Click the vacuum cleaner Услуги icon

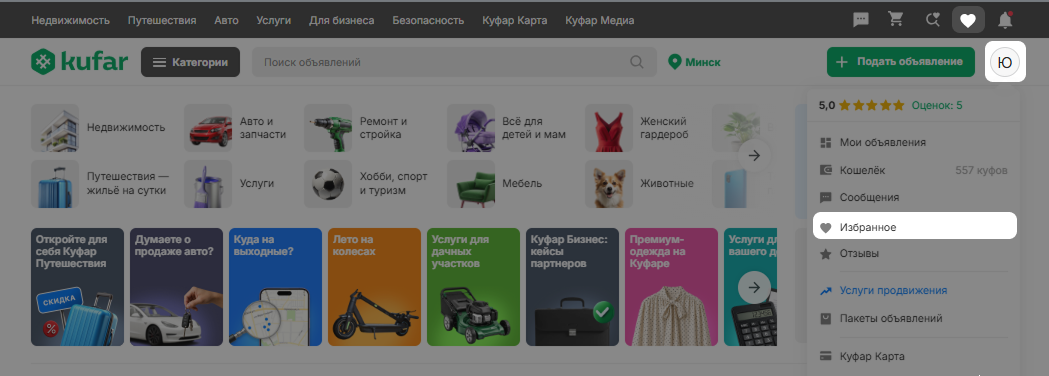(x=208, y=184)
